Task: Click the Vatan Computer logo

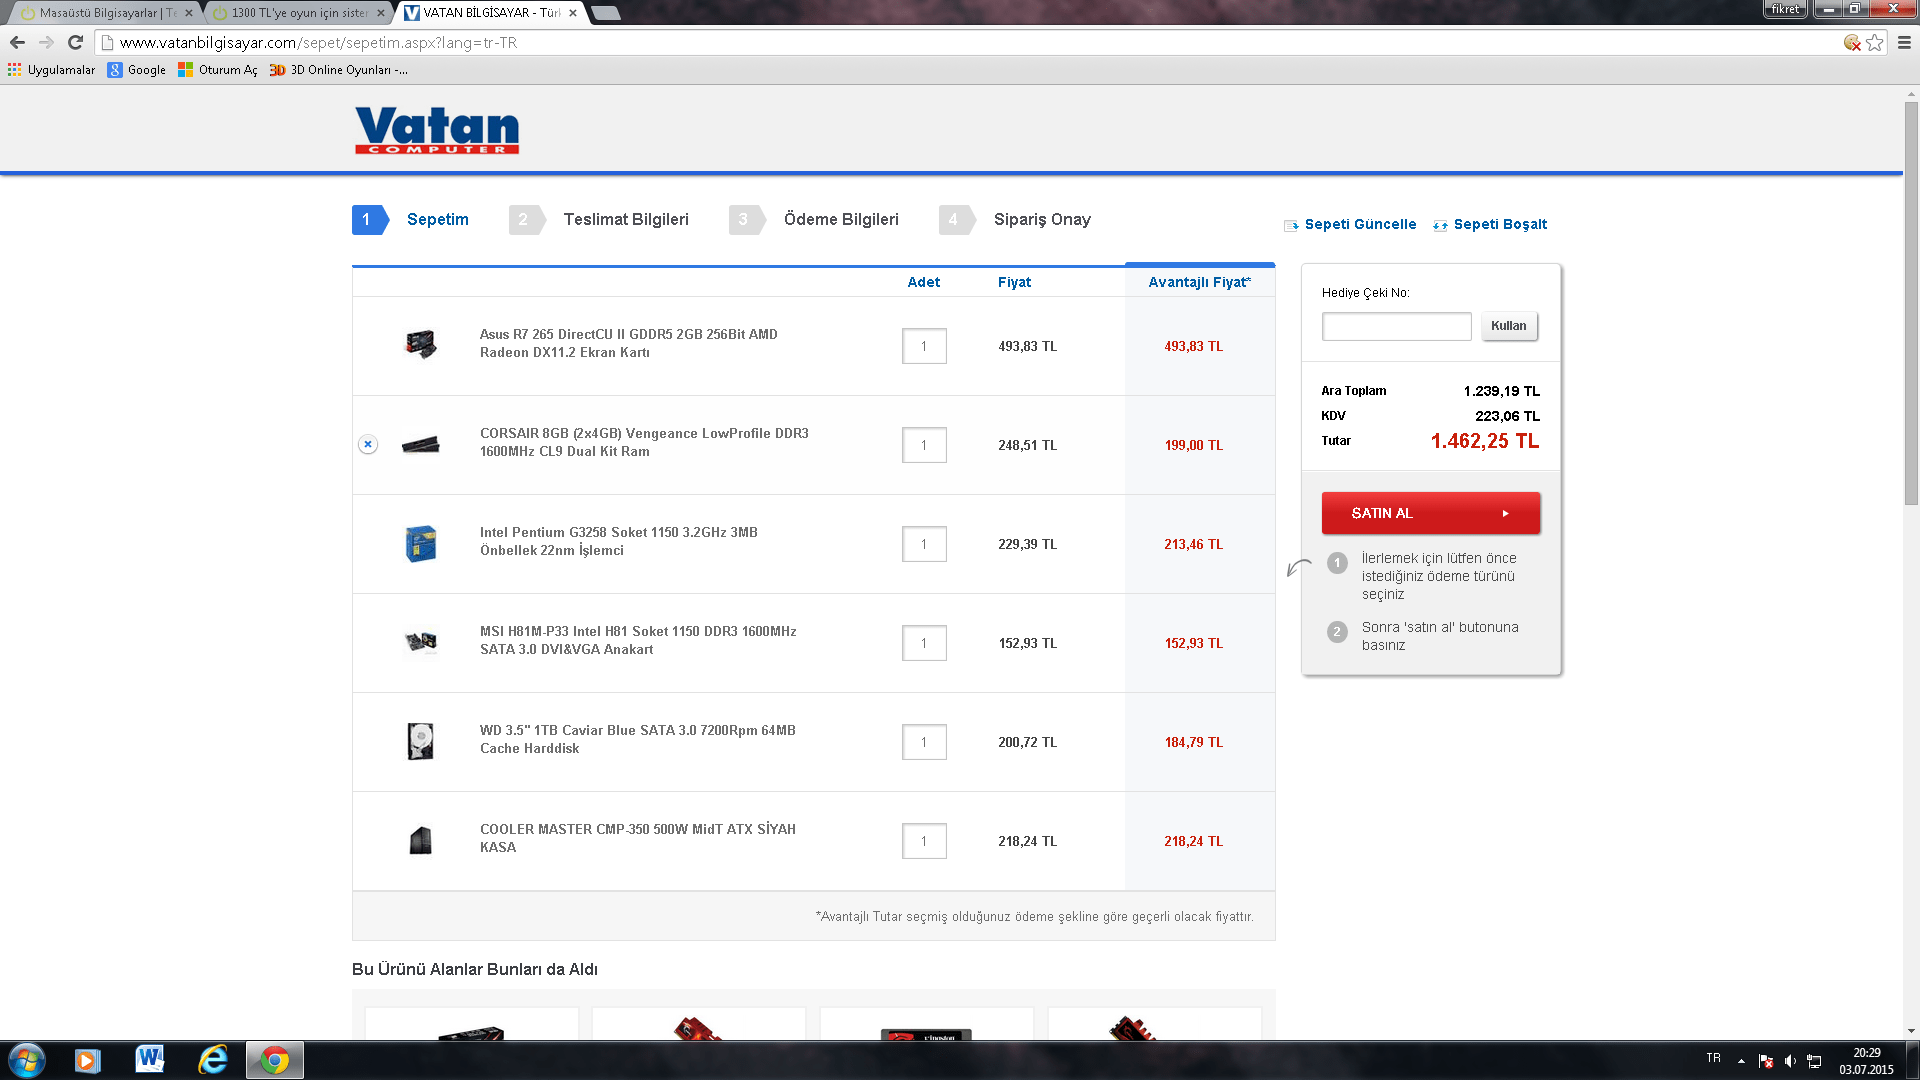Action: (437, 130)
